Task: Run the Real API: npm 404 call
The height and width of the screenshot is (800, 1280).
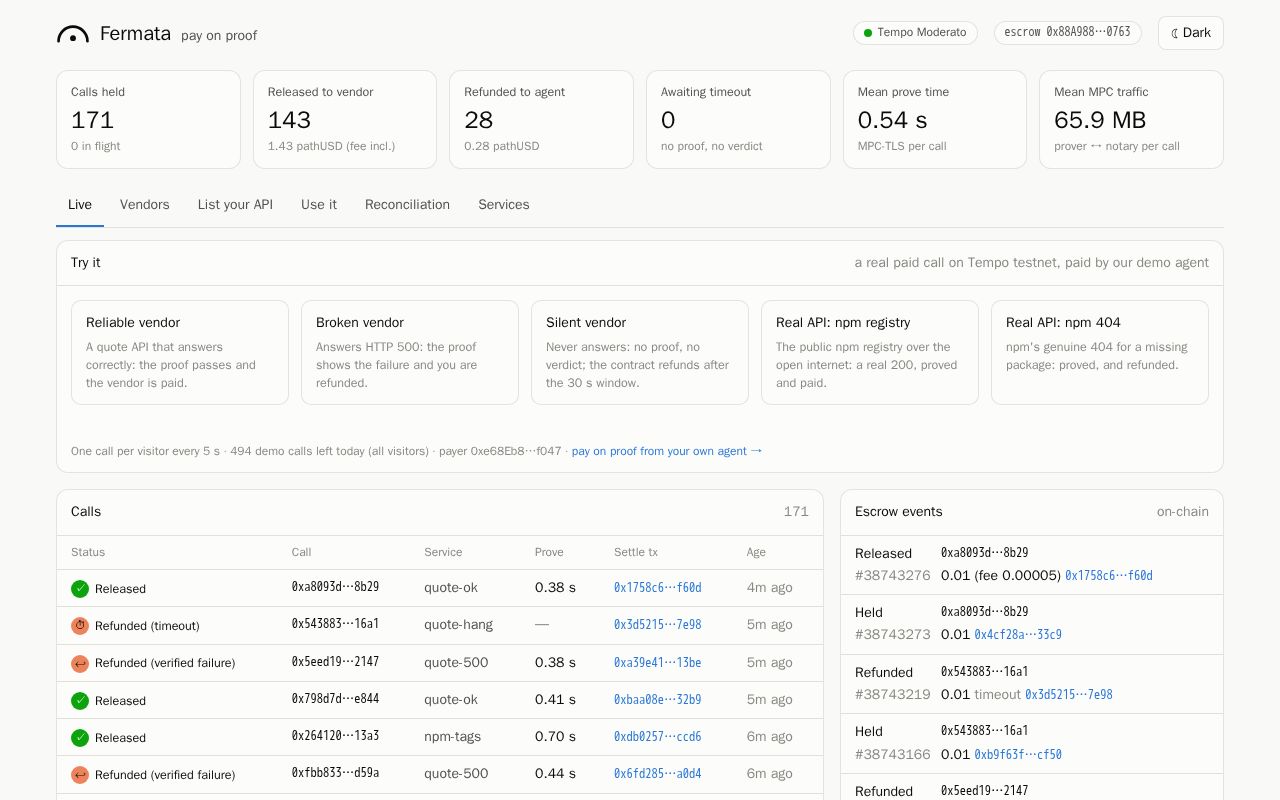Action: (1100, 352)
